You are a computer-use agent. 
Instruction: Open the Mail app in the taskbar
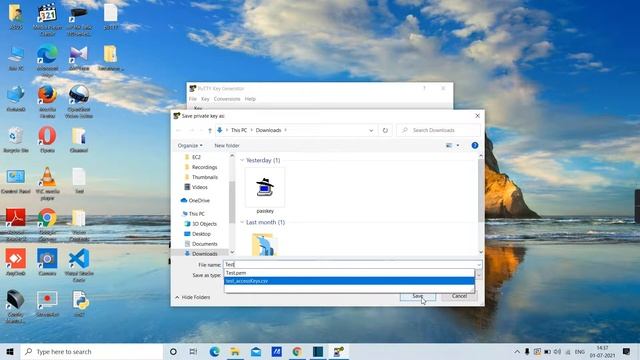pyautogui.click(x=256, y=351)
